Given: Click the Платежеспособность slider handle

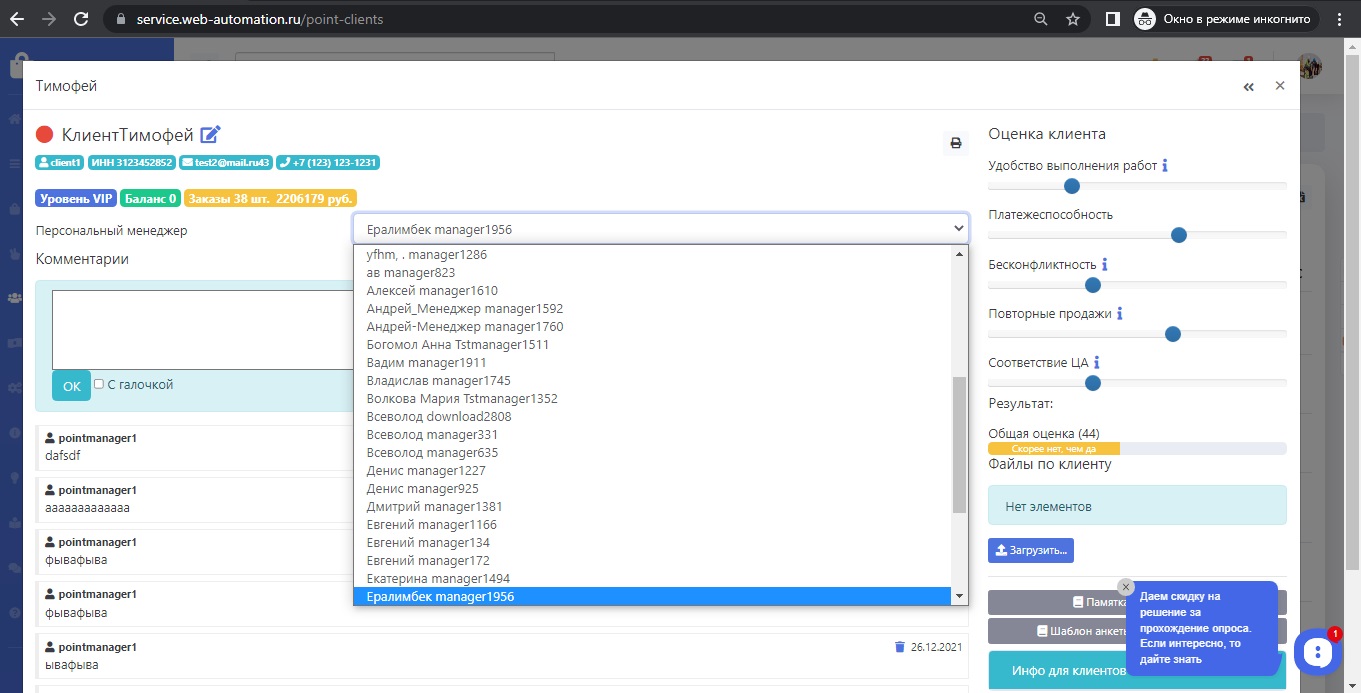Looking at the screenshot, I should (x=1178, y=235).
